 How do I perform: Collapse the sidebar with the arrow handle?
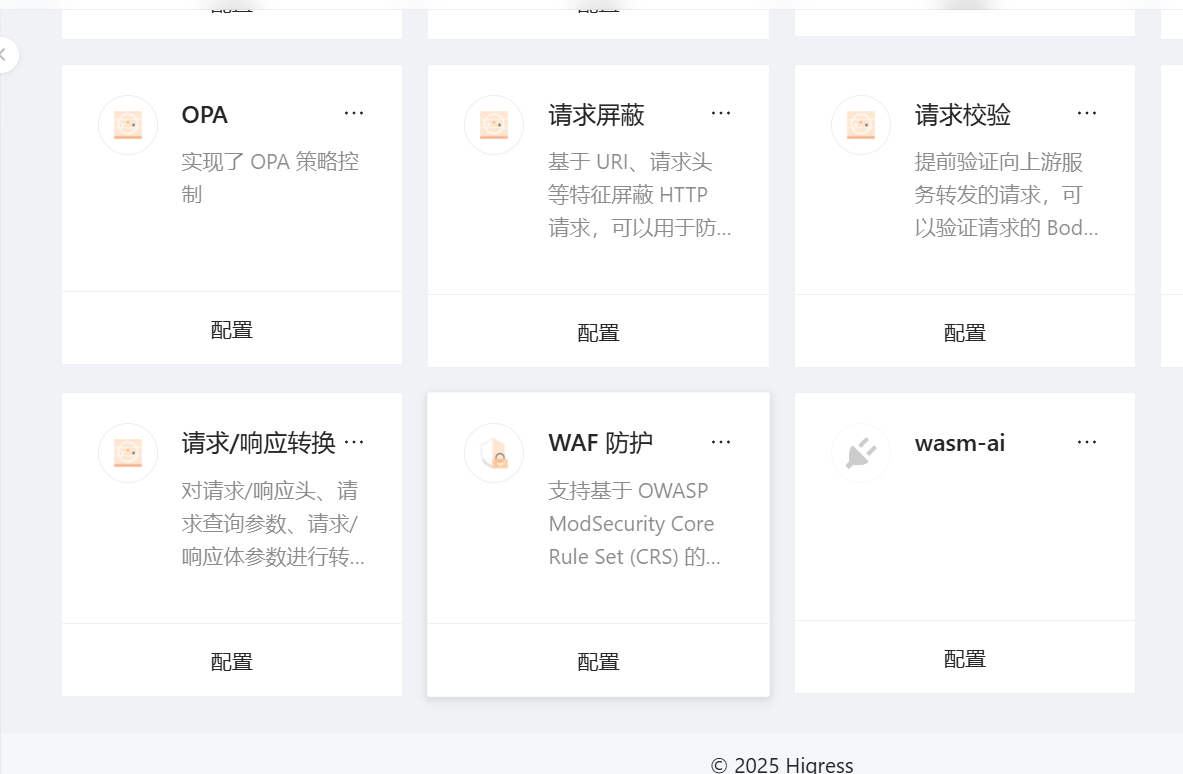pos(4,54)
